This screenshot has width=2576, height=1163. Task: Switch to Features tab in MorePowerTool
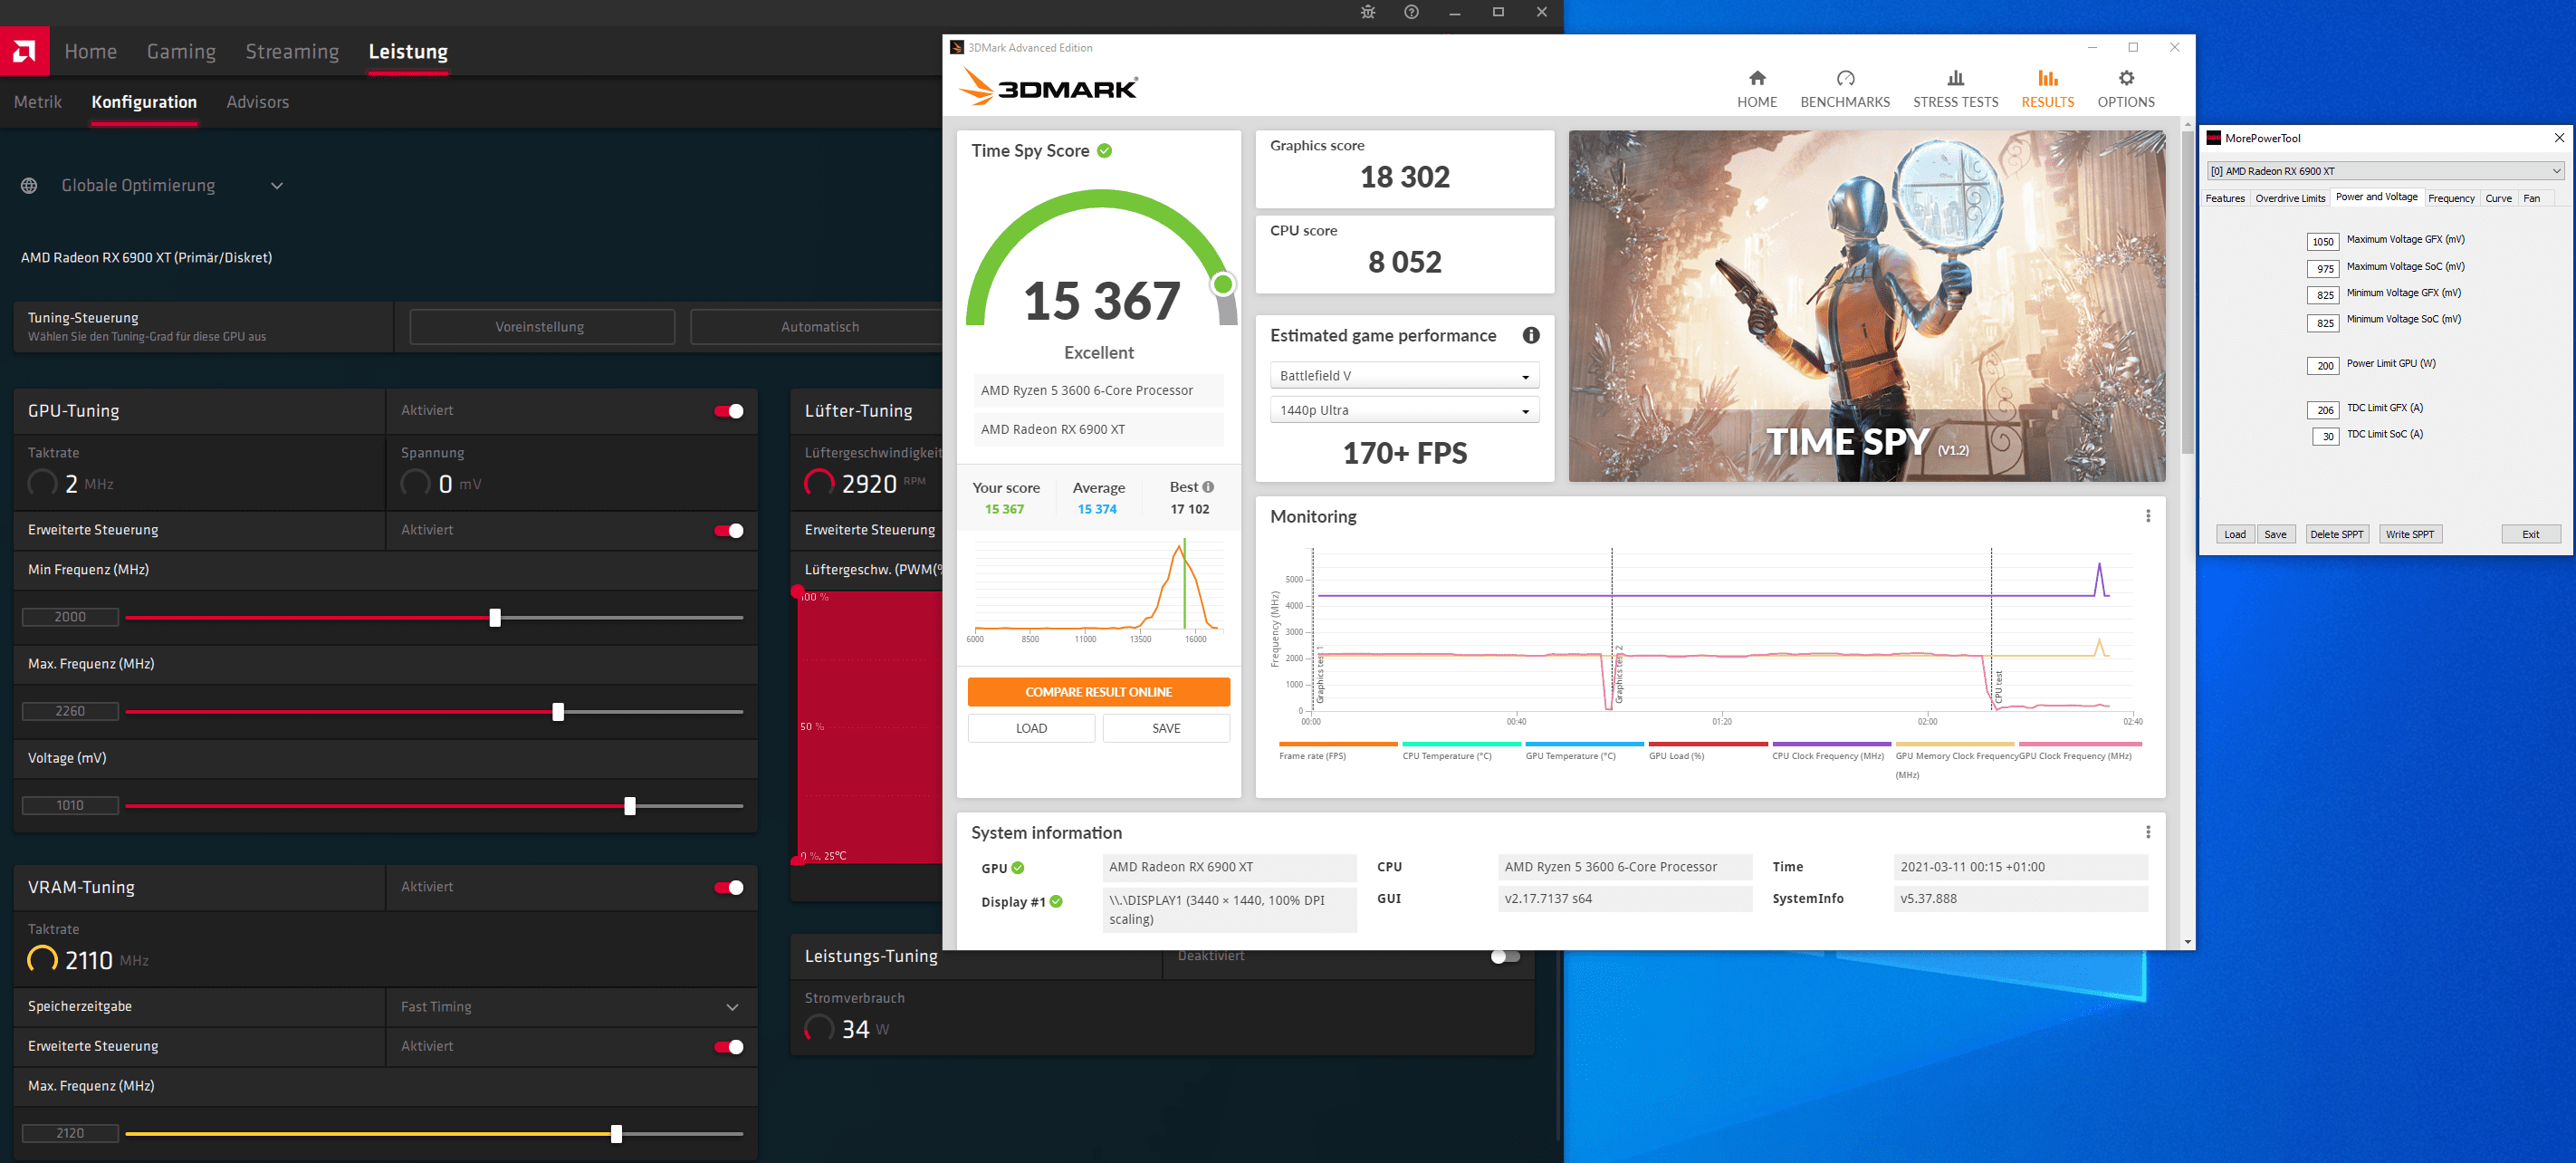(2225, 198)
